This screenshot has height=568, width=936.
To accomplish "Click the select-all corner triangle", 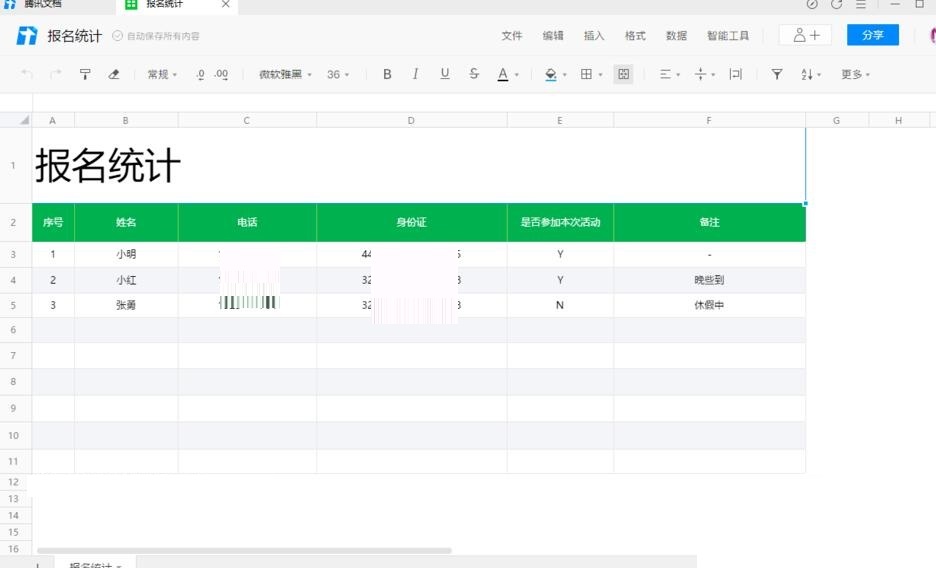I will [x=24, y=120].
